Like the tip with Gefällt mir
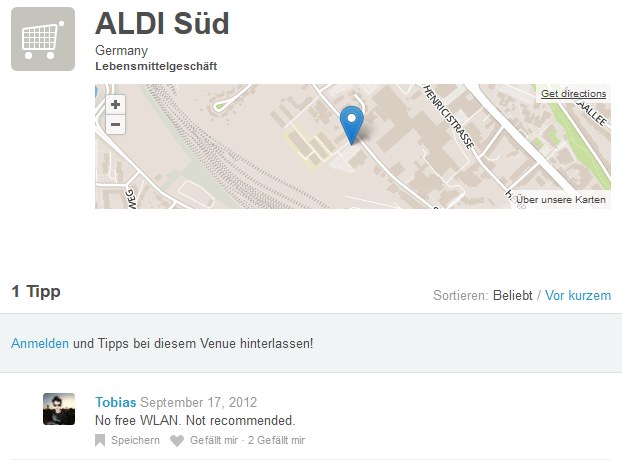The height and width of the screenshot is (461, 622). click(214, 440)
